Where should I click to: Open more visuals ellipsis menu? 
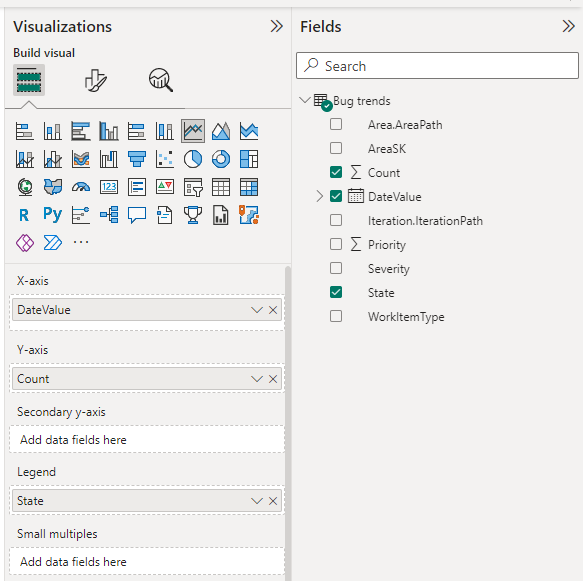81,242
